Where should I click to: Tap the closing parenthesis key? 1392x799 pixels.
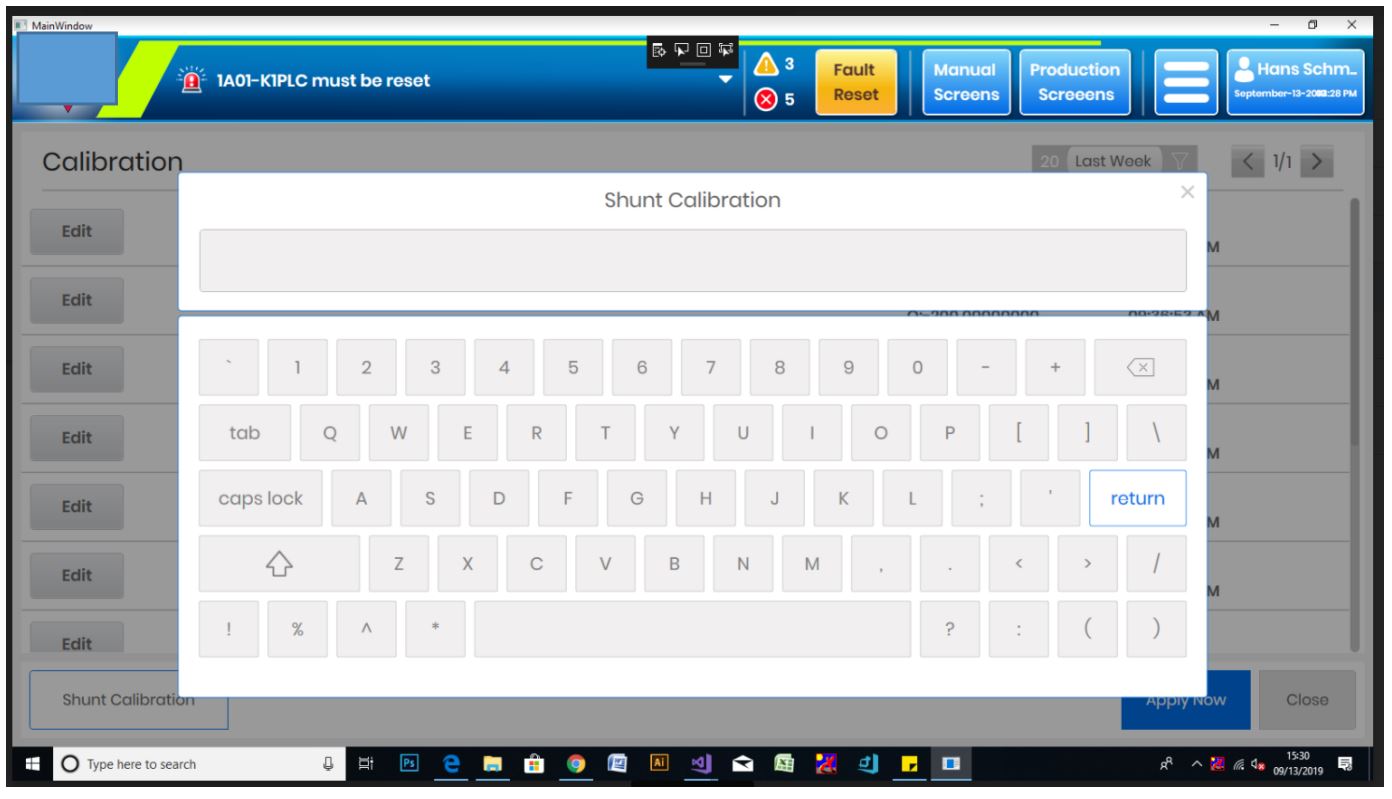(x=1157, y=629)
